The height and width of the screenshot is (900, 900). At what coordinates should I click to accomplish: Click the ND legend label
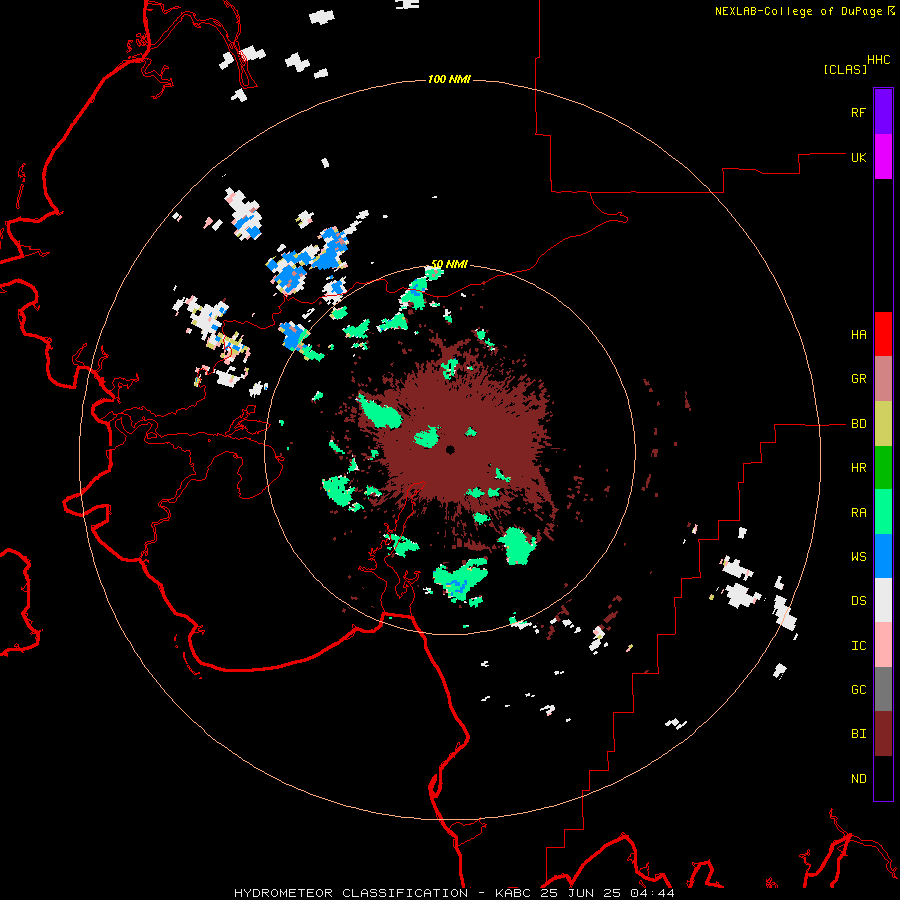(858, 778)
